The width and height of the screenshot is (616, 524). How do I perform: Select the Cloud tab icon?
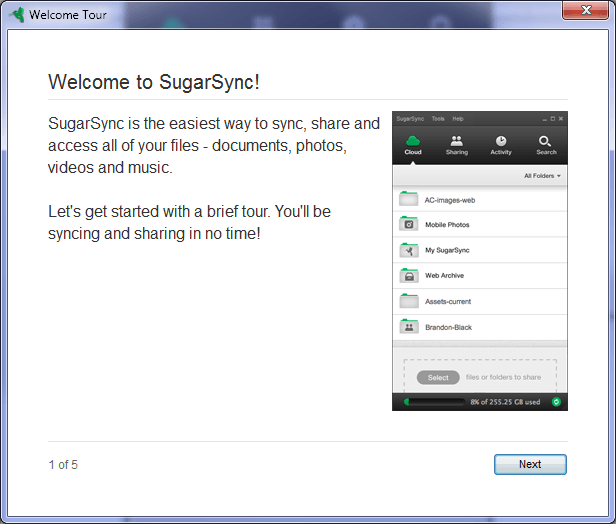click(413, 141)
